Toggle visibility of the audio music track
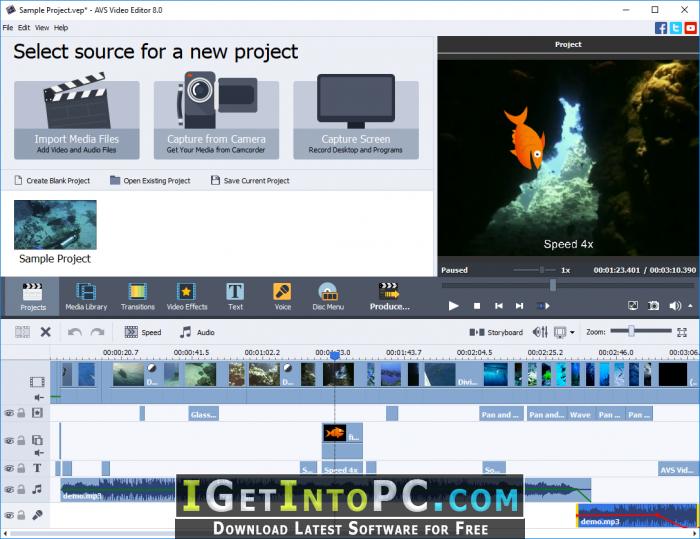This screenshot has width=700, height=539. point(9,489)
